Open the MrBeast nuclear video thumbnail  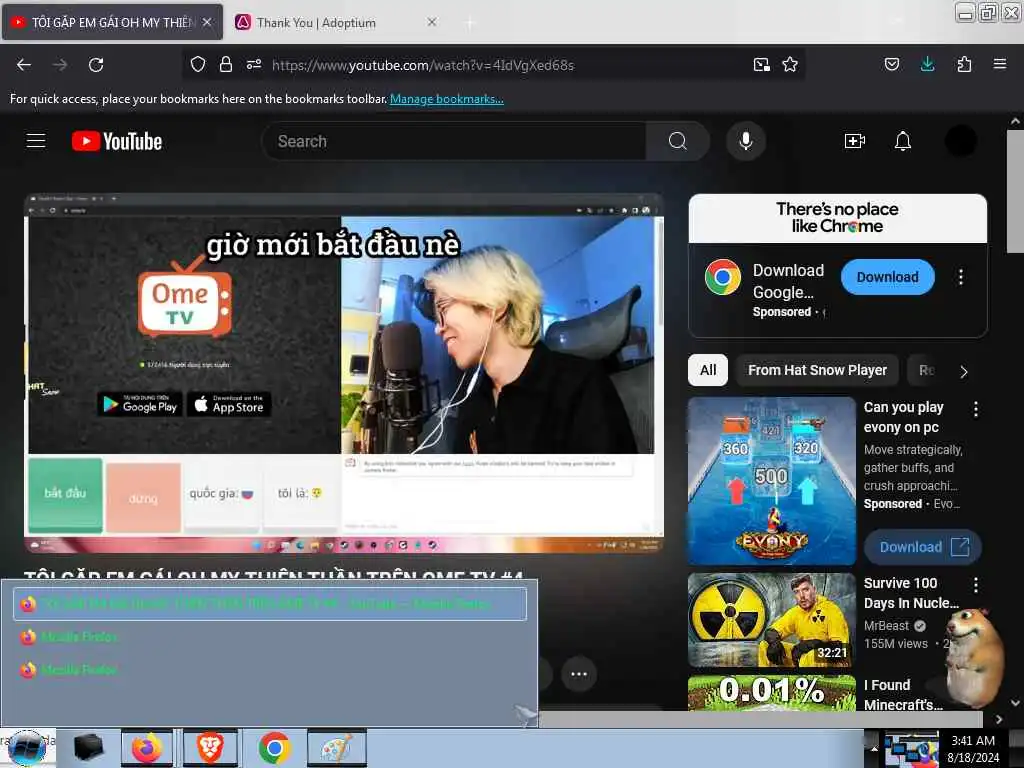(771, 620)
